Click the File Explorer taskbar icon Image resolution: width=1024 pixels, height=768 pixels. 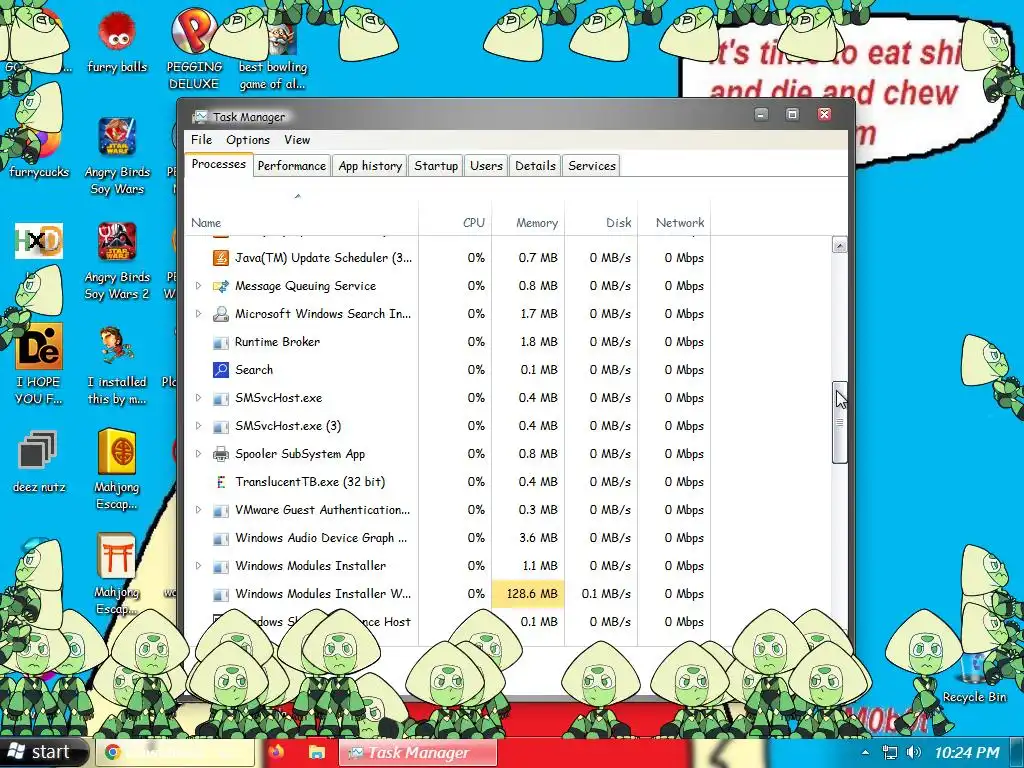(x=317, y=752)
